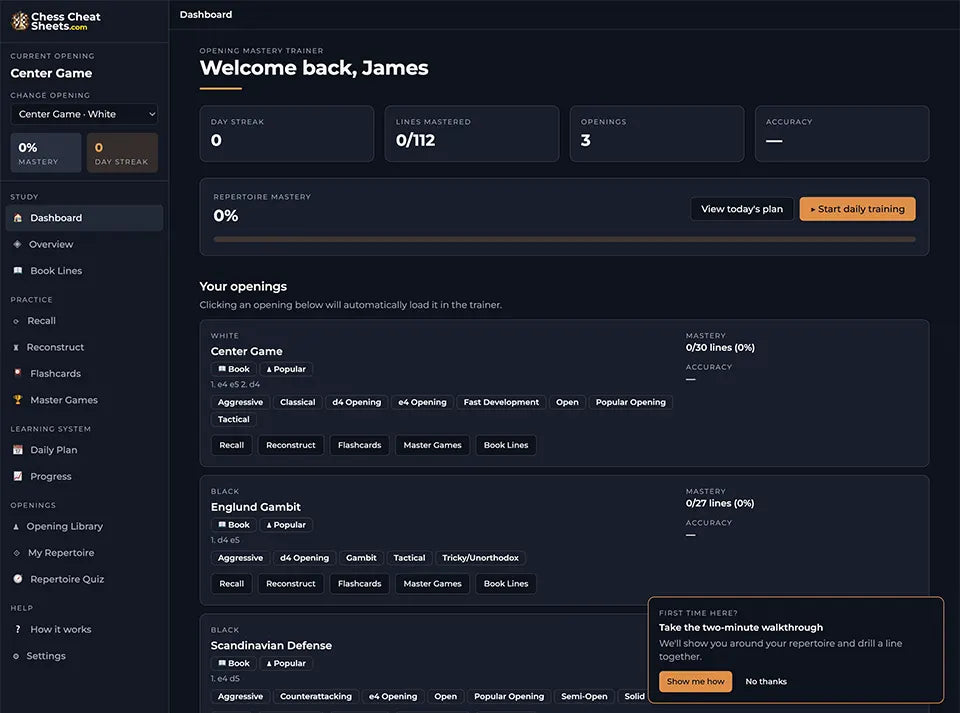The height and width of the screenshot is (713, 960).
Task: Open the How it works help icon
Action: (x=18, y=629)
